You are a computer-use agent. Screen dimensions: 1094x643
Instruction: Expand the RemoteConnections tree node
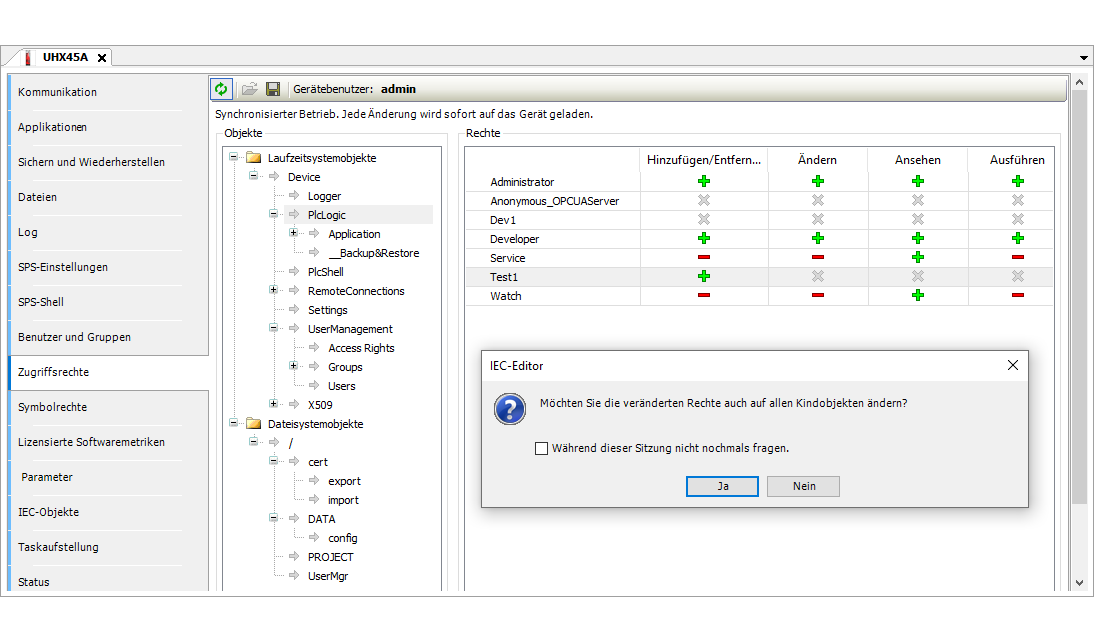(x=274, y=291)
